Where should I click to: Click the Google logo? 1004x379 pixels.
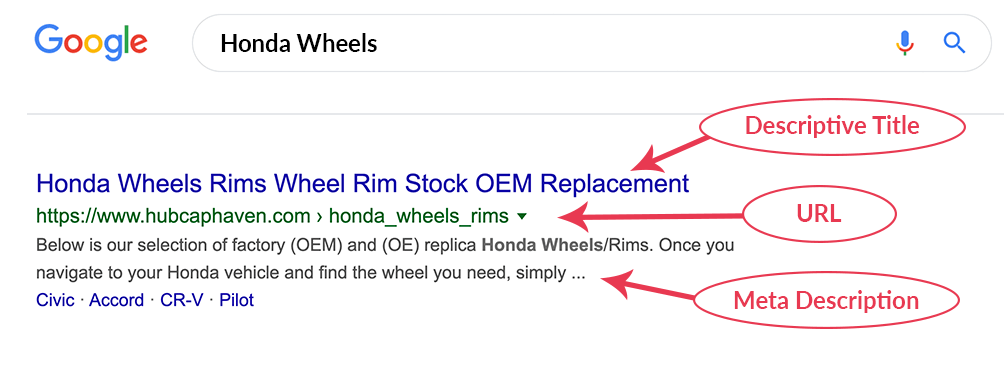point(91,42)
